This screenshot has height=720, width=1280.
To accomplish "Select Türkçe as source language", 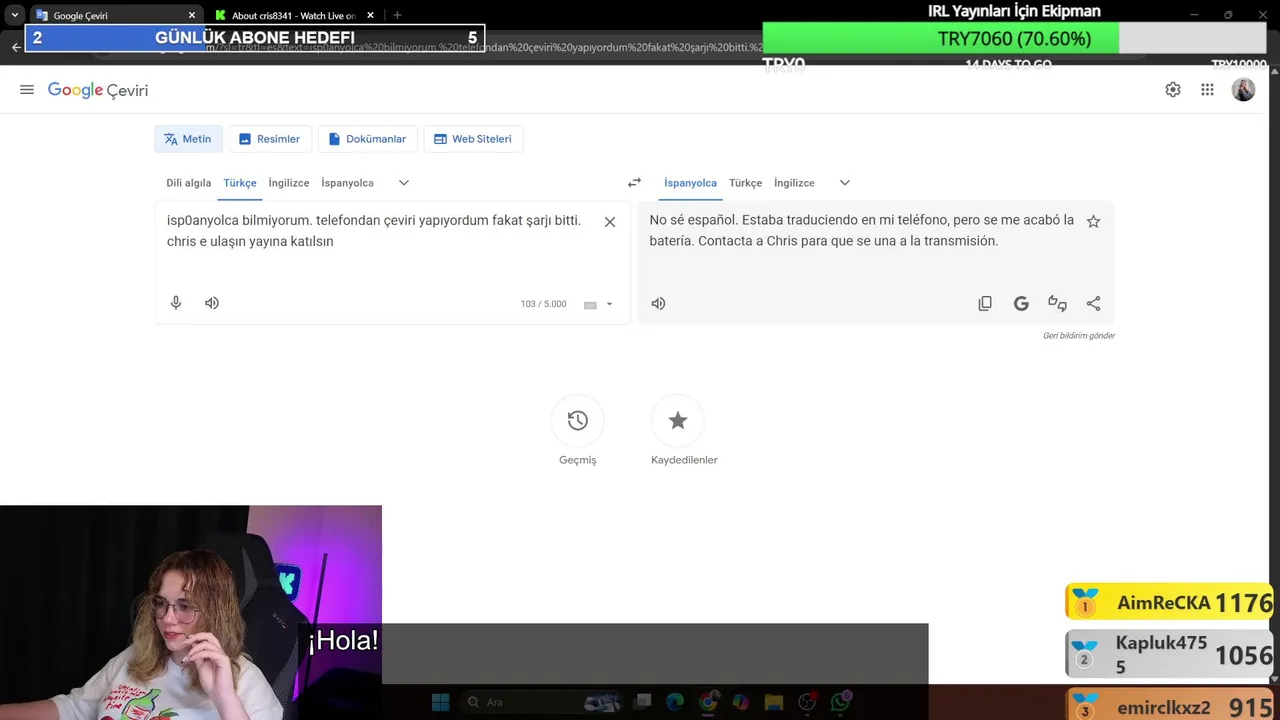I will point(240,183).
